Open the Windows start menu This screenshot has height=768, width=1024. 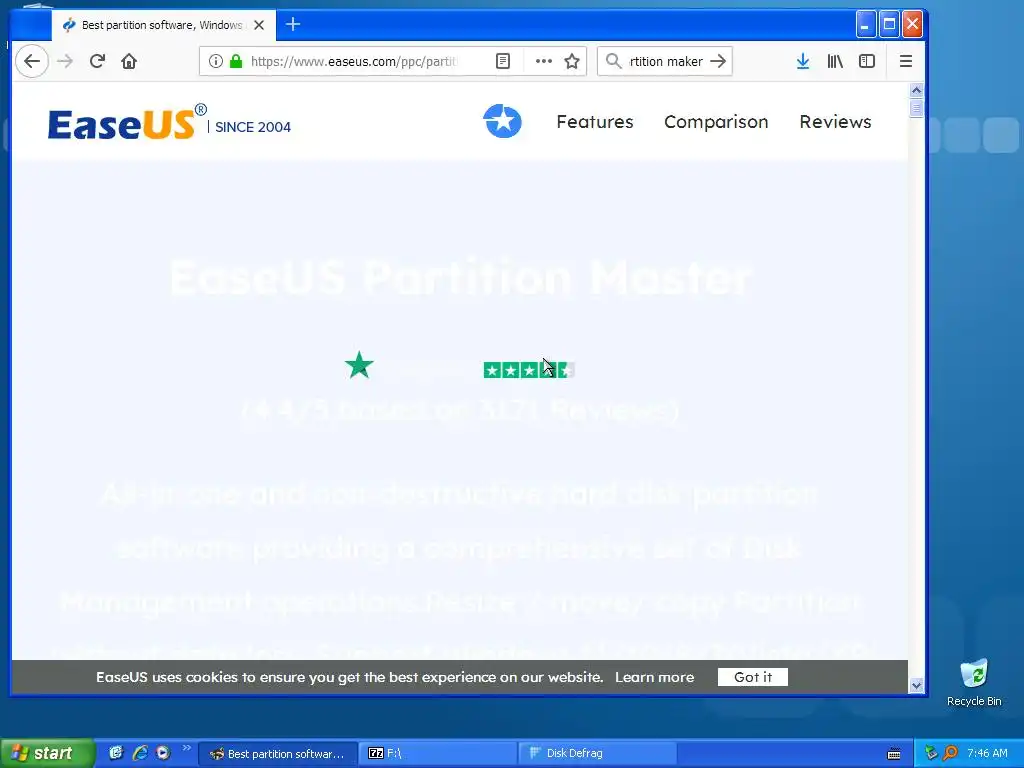[46, 753]
